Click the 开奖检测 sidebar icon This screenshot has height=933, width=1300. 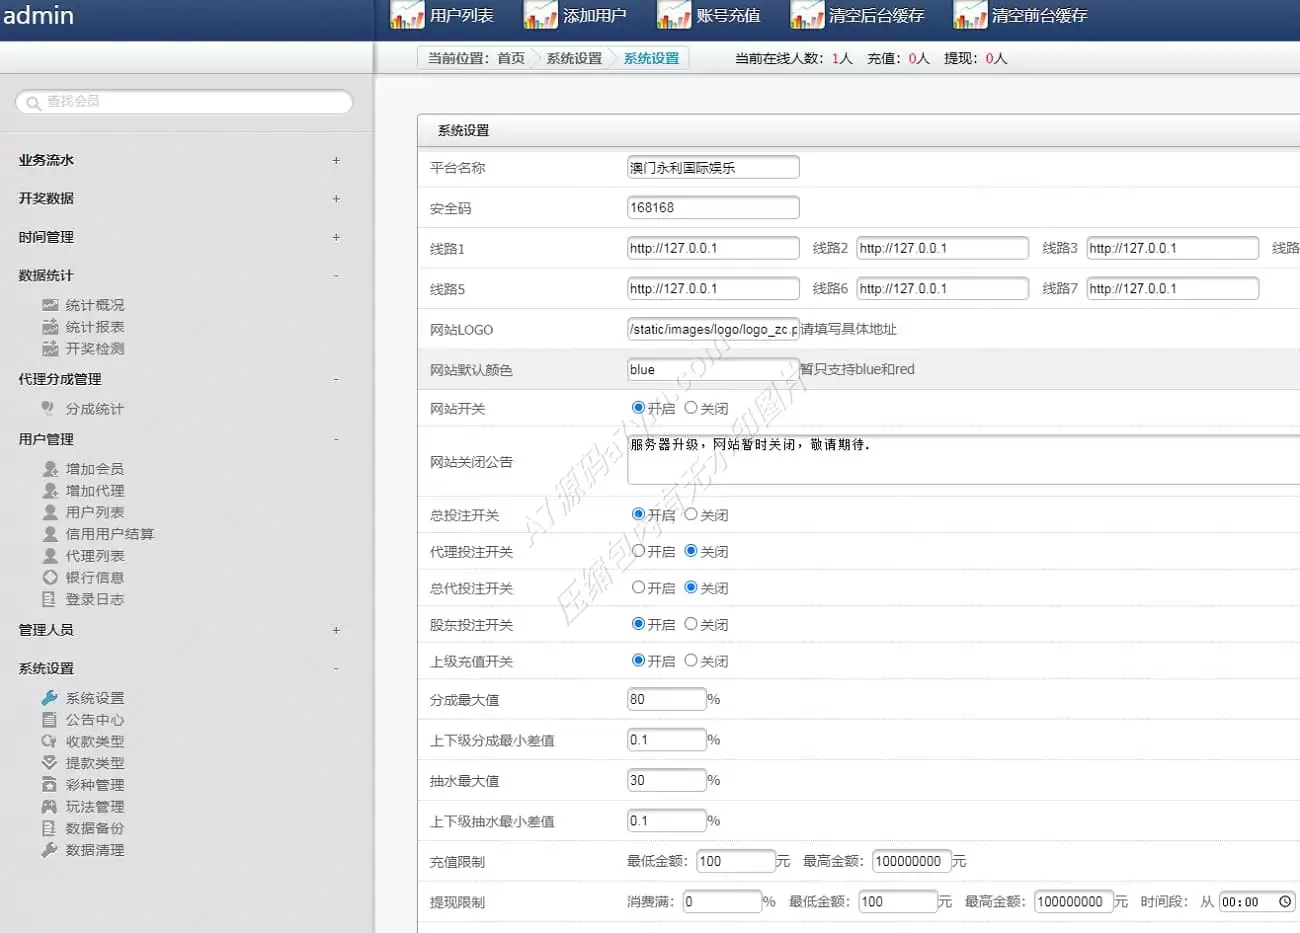[x=50, y=349]
